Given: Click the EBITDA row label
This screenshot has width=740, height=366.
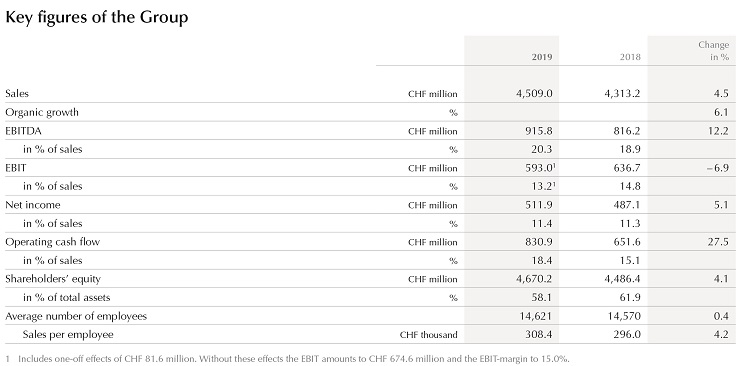Looking at the screenshot, I should pyautogui.click(x=24, y=131).
